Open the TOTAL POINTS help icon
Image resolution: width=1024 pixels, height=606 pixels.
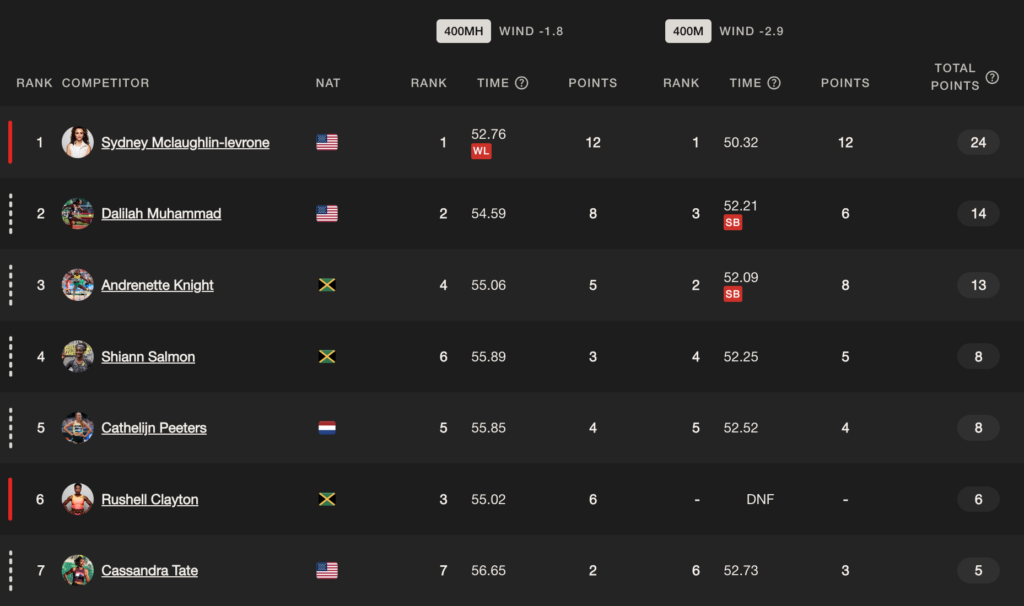992,77
